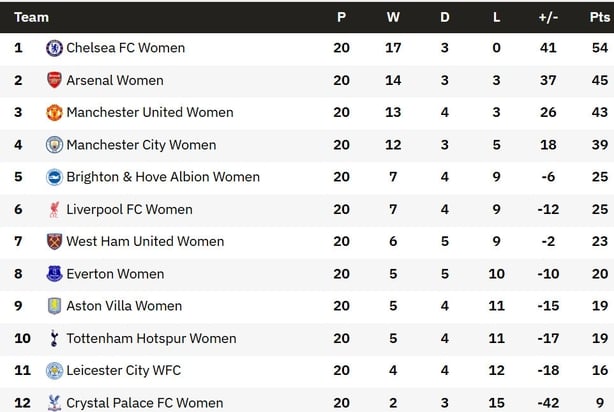Sort table by the Pts column header
This screenshot has height=412, width=614.
coord(600,17)
